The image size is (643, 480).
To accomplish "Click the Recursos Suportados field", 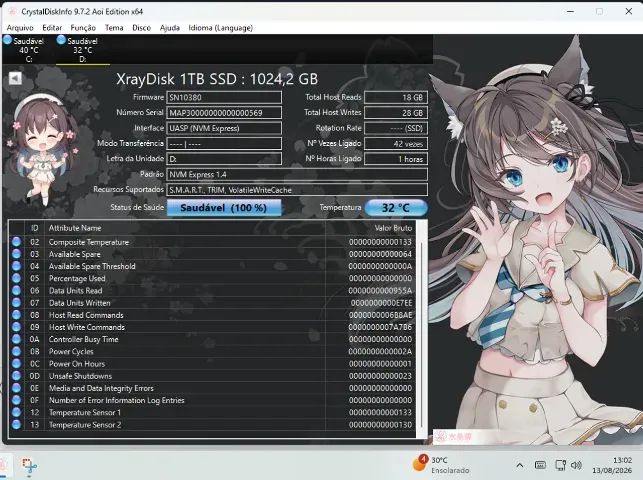I will click(x=297, y=190).
